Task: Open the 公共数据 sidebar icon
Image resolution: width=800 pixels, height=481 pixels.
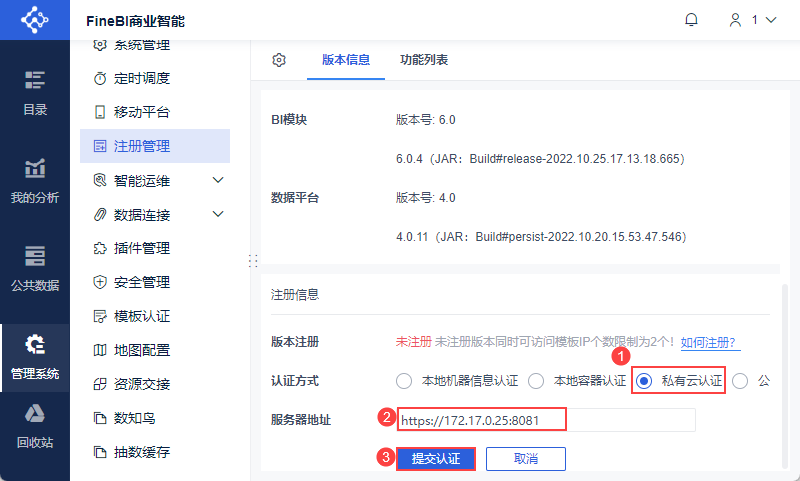Action: (35, 256)
